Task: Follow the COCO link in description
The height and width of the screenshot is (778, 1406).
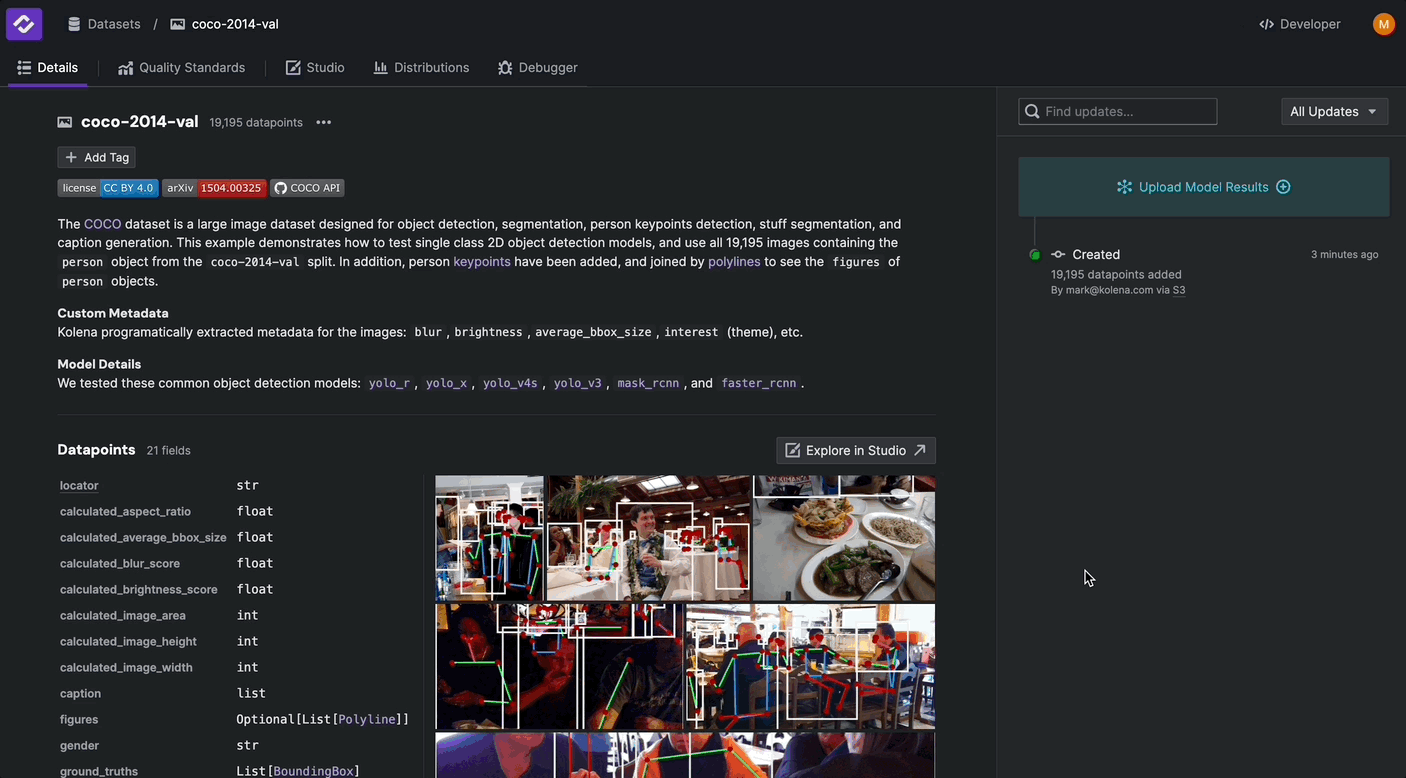Action: point(102,224)
